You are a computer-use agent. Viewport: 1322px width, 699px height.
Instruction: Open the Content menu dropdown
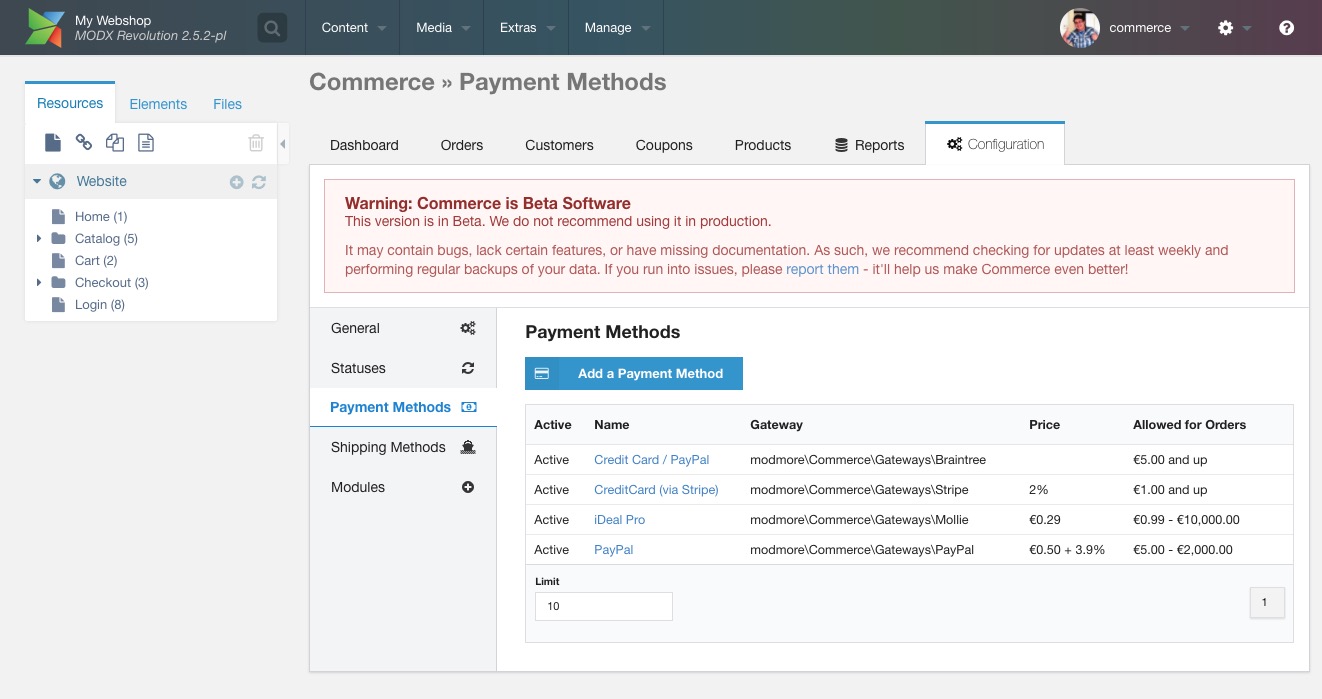click(x=353, y=28)
